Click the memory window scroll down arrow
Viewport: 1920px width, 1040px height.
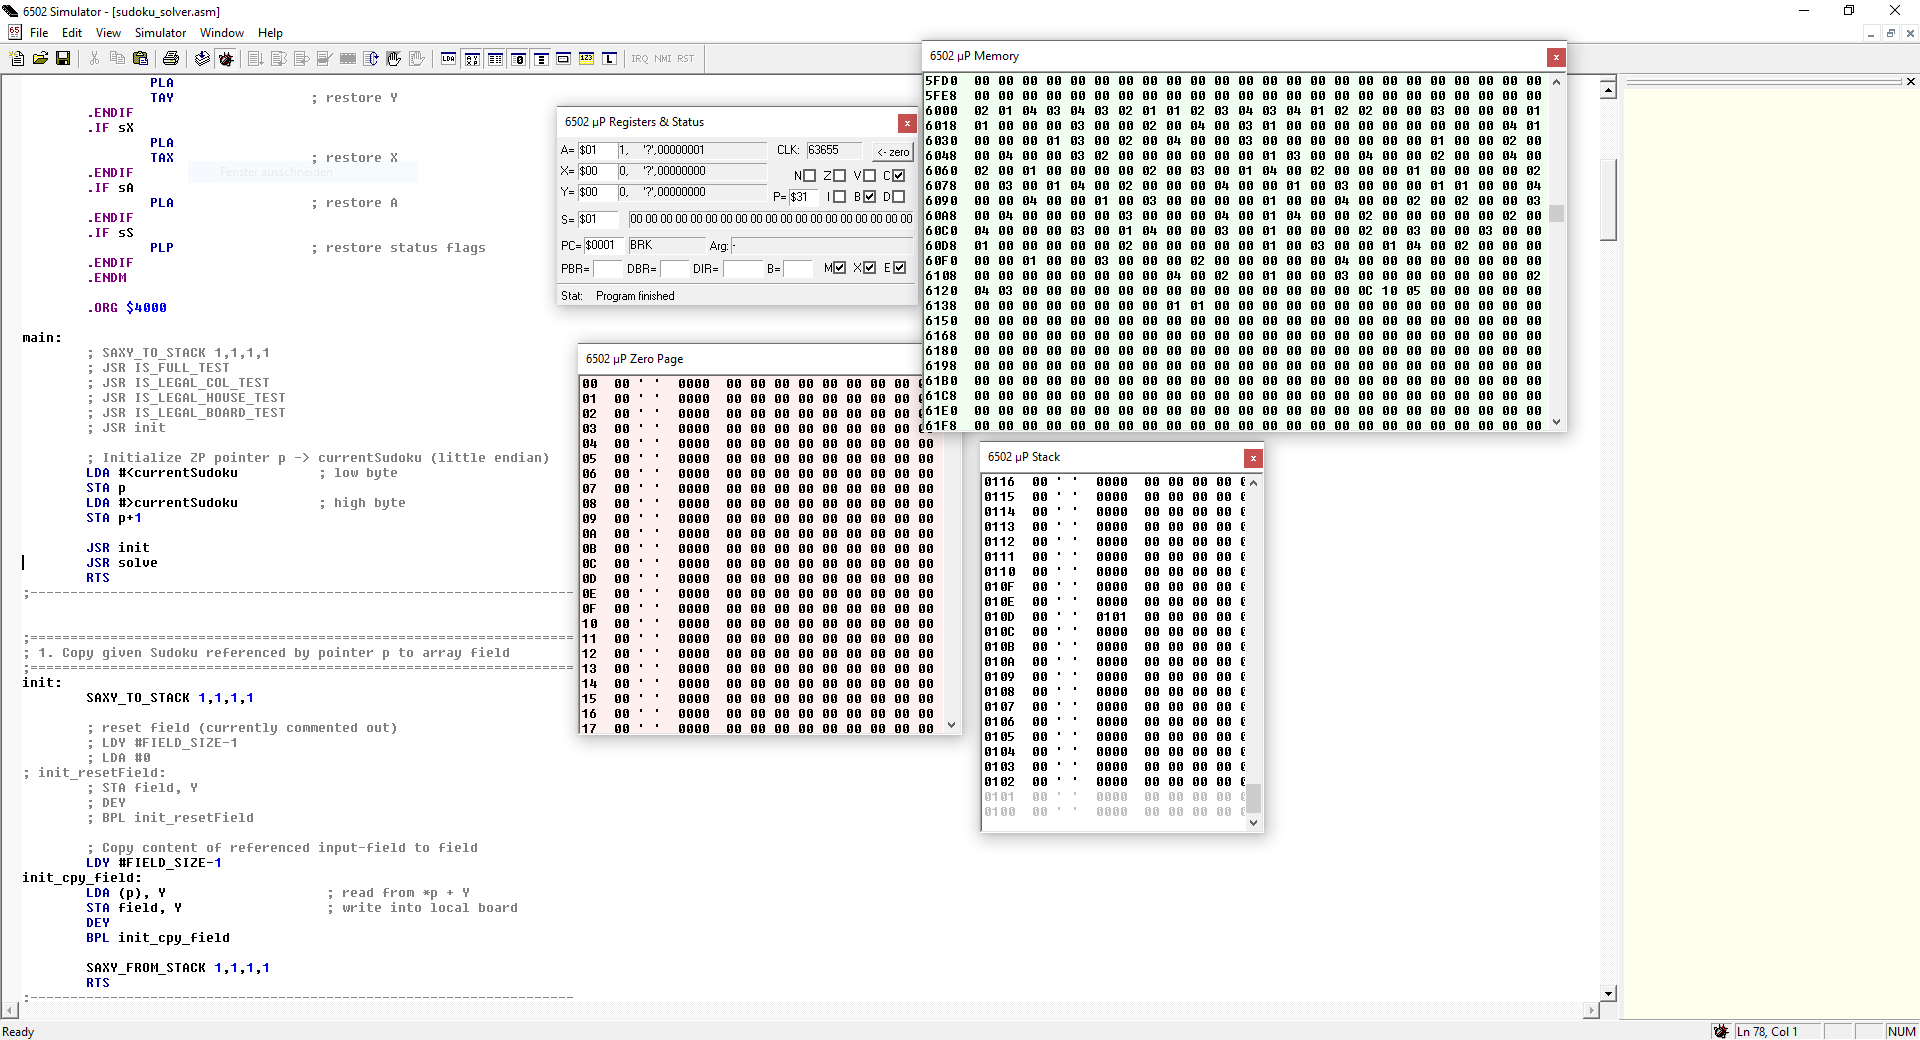click(1556, 423)
